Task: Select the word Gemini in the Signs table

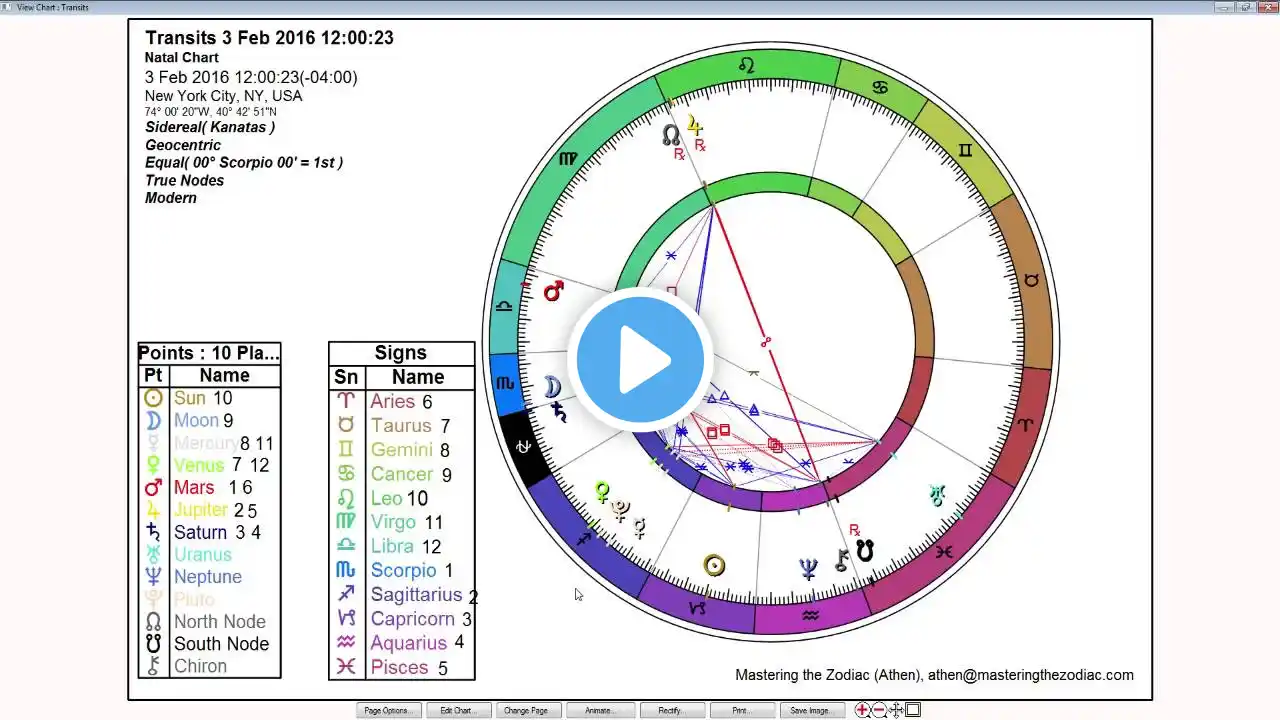Action: 402,450
